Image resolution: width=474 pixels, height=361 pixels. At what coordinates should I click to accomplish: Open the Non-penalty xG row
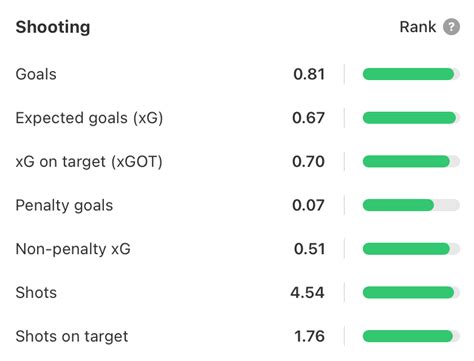(237, 249)
